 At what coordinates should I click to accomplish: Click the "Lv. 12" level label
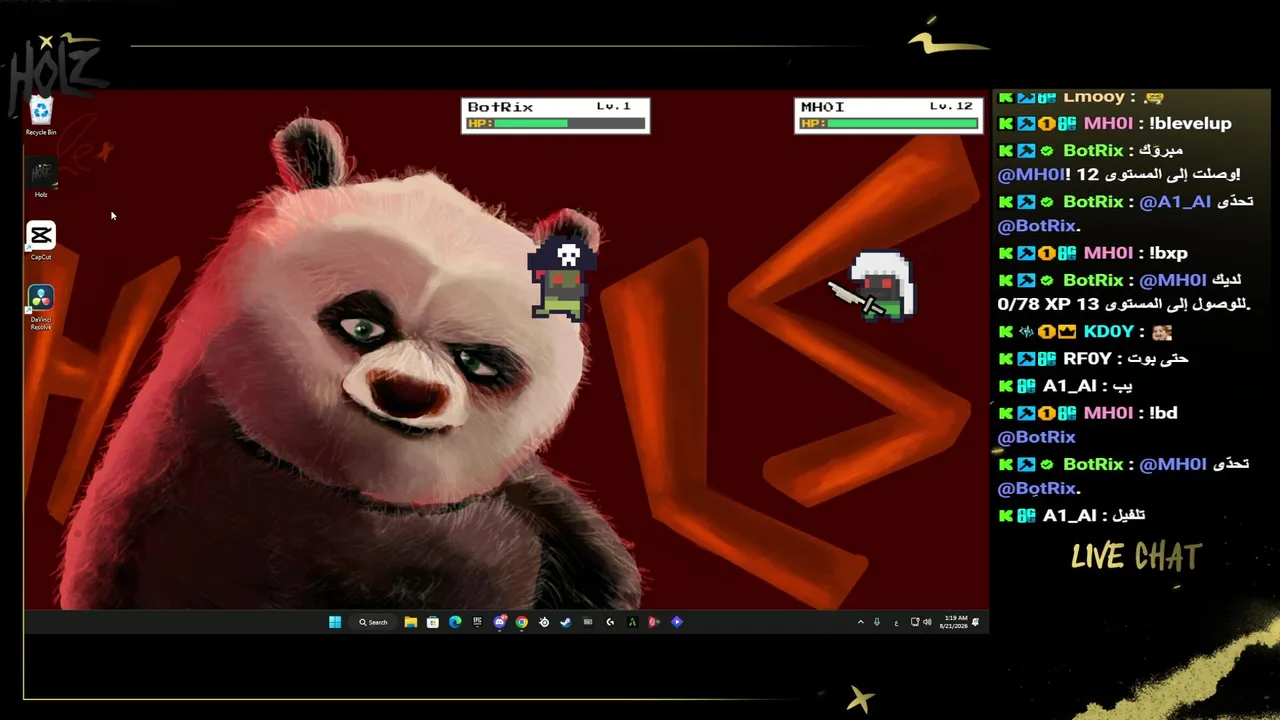coord(951,106)
